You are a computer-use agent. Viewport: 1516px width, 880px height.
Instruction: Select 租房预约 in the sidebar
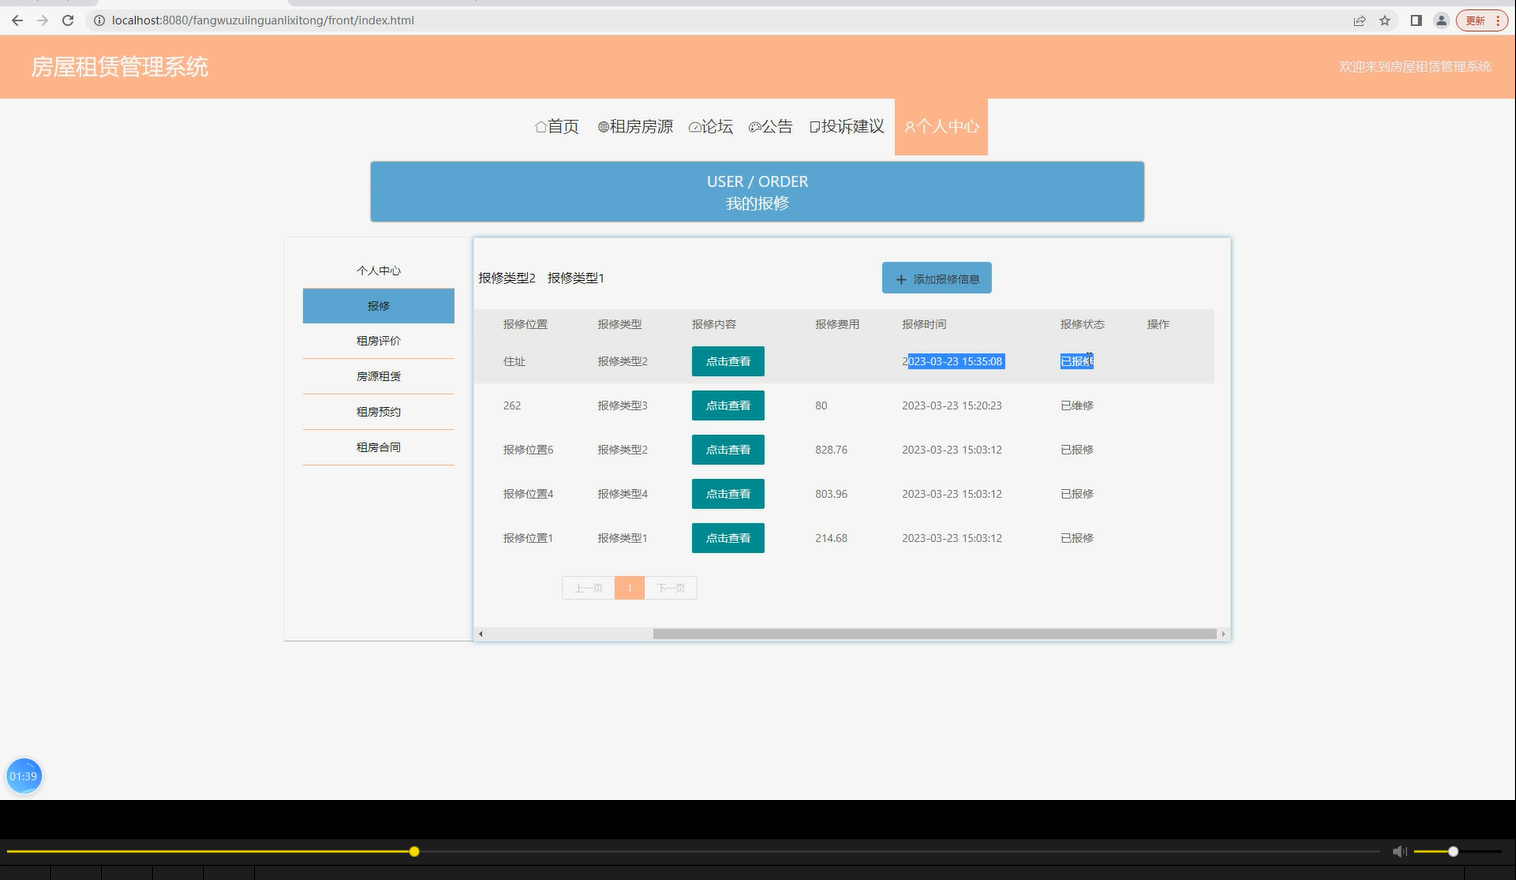click(378, 412)
